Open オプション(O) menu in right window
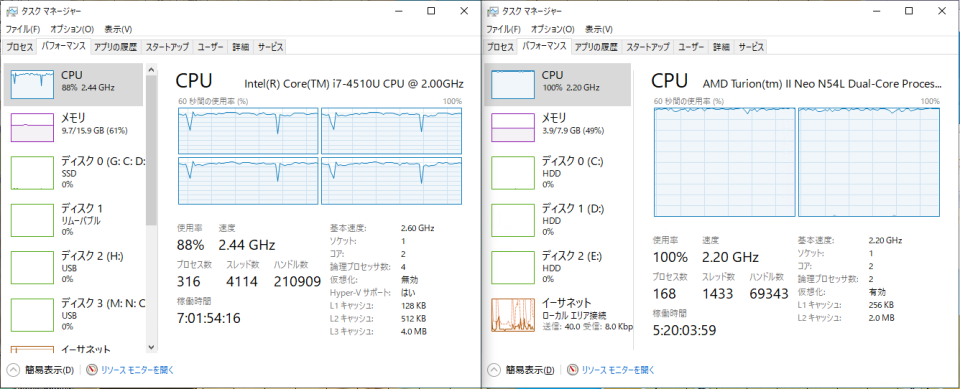This screenshot has width=960, height=389. (552, 29)
